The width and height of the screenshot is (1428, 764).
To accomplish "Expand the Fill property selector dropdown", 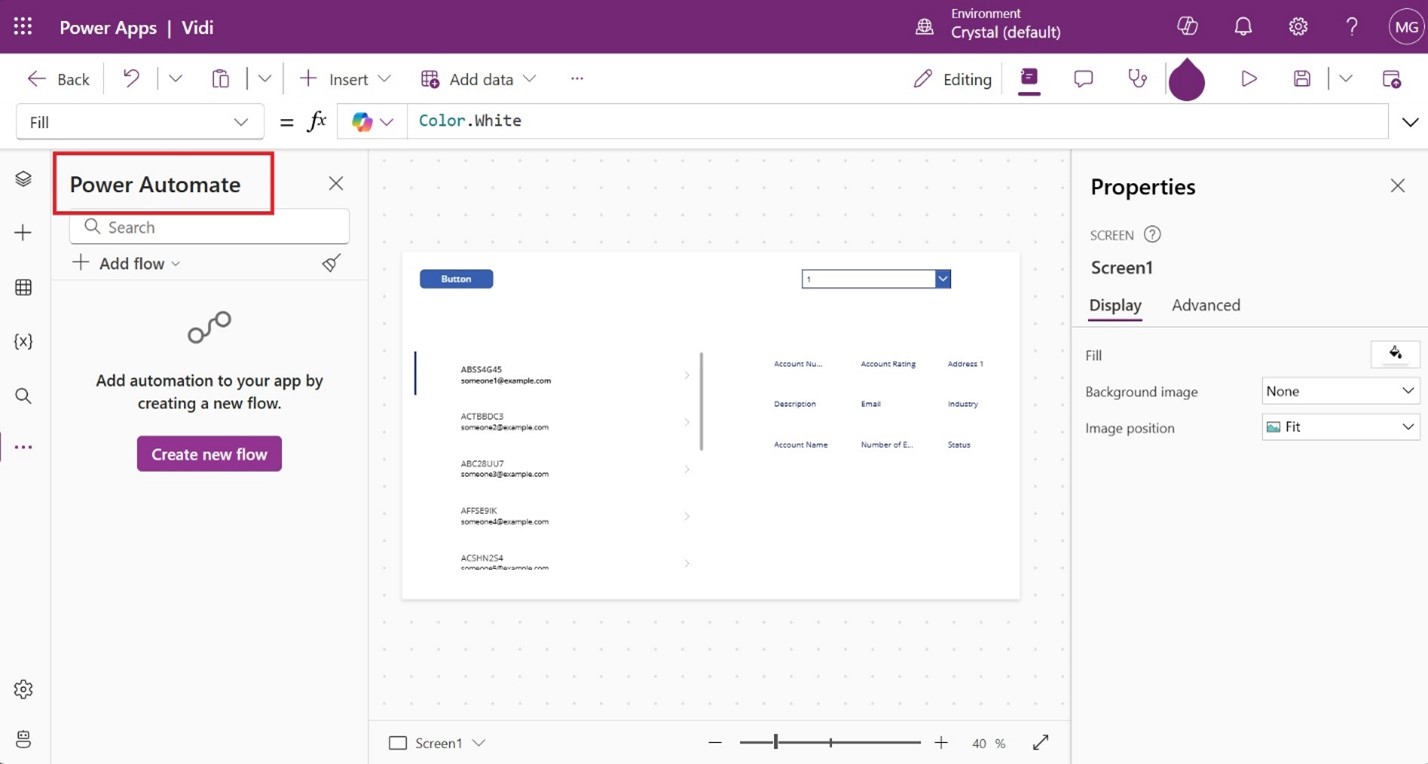I will coord(140,122).
